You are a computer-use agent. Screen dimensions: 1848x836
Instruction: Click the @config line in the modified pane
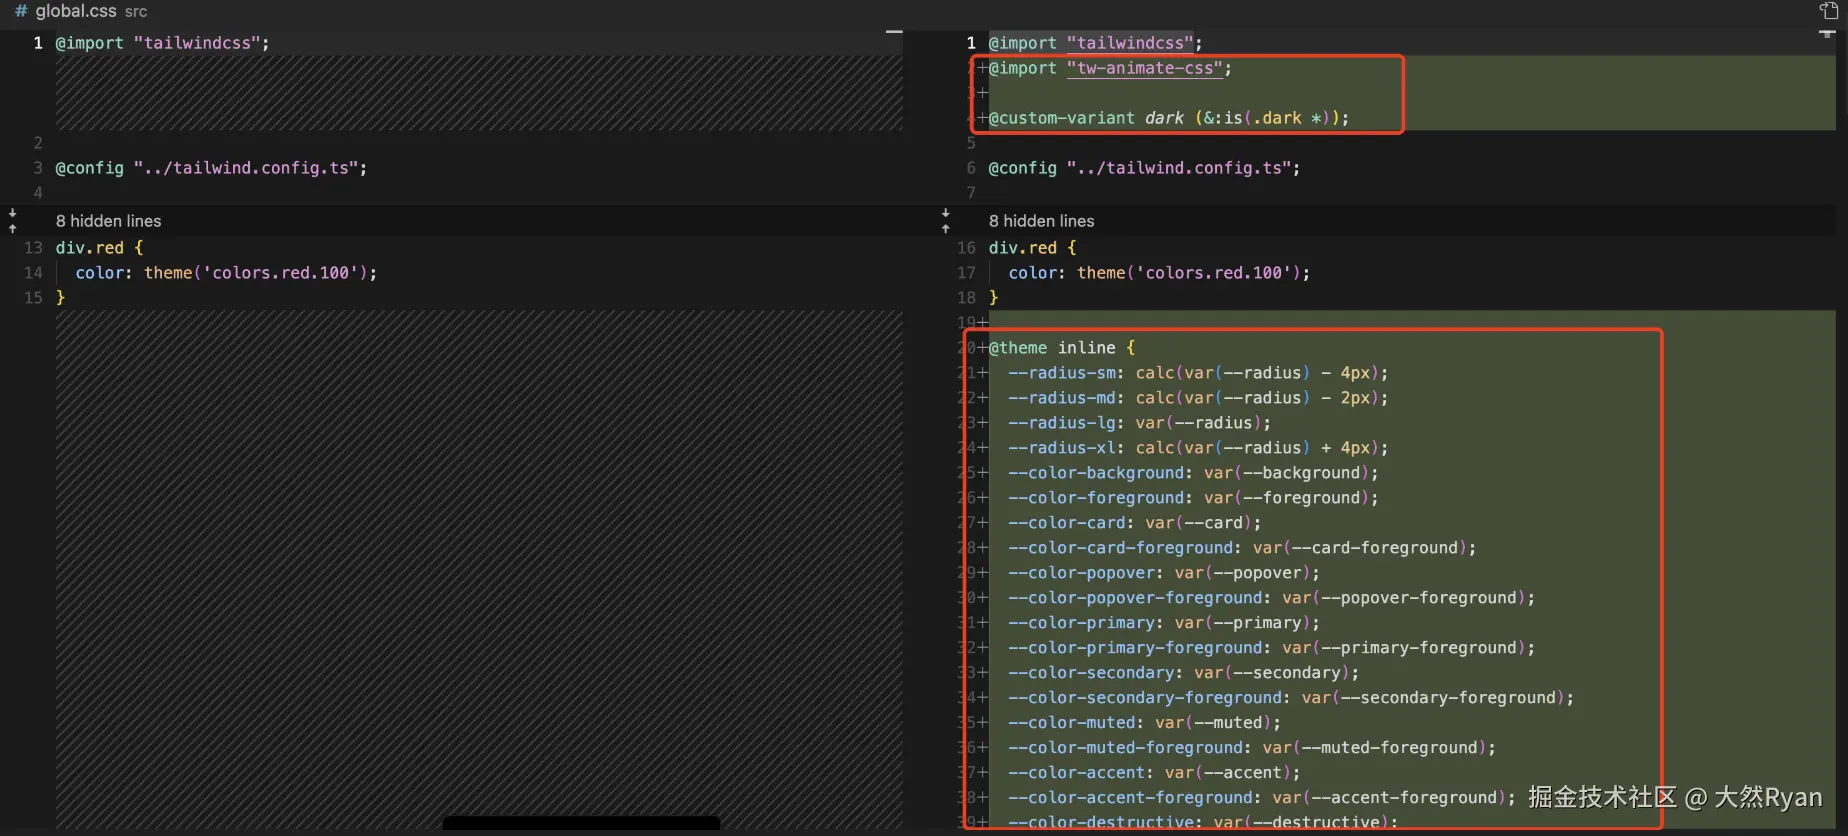[x=1144, y=168]
